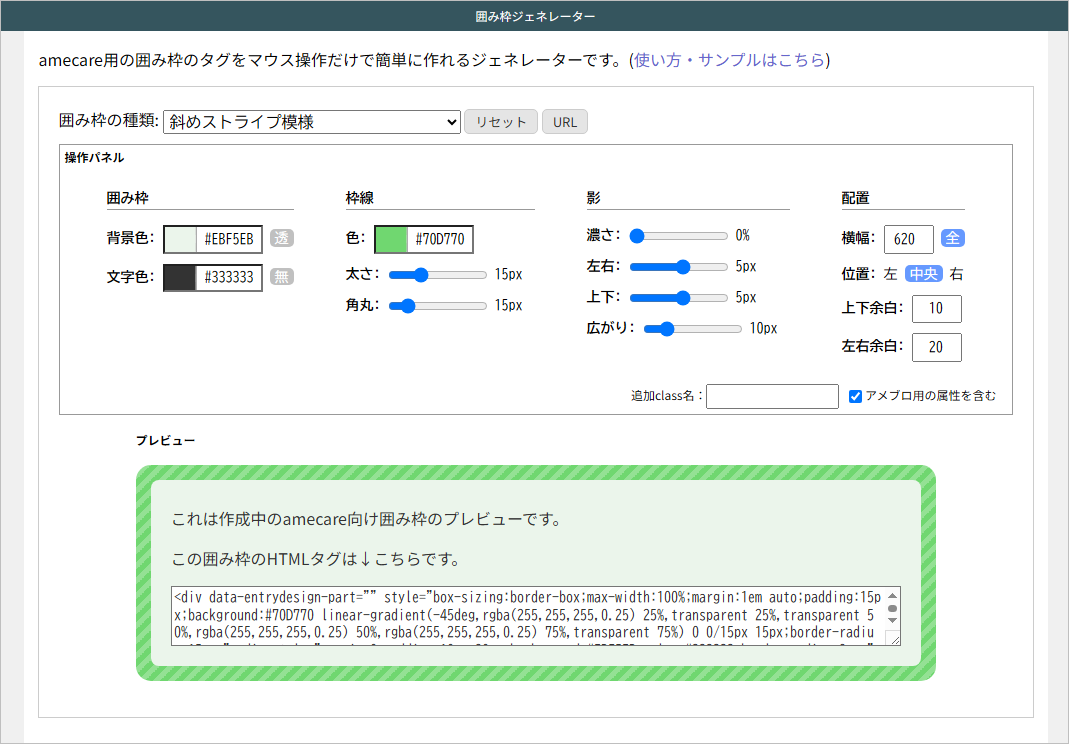This screenshot has height=744, width=1069.
Task: Open the text color swatch #333333
Action: [181, 277]
